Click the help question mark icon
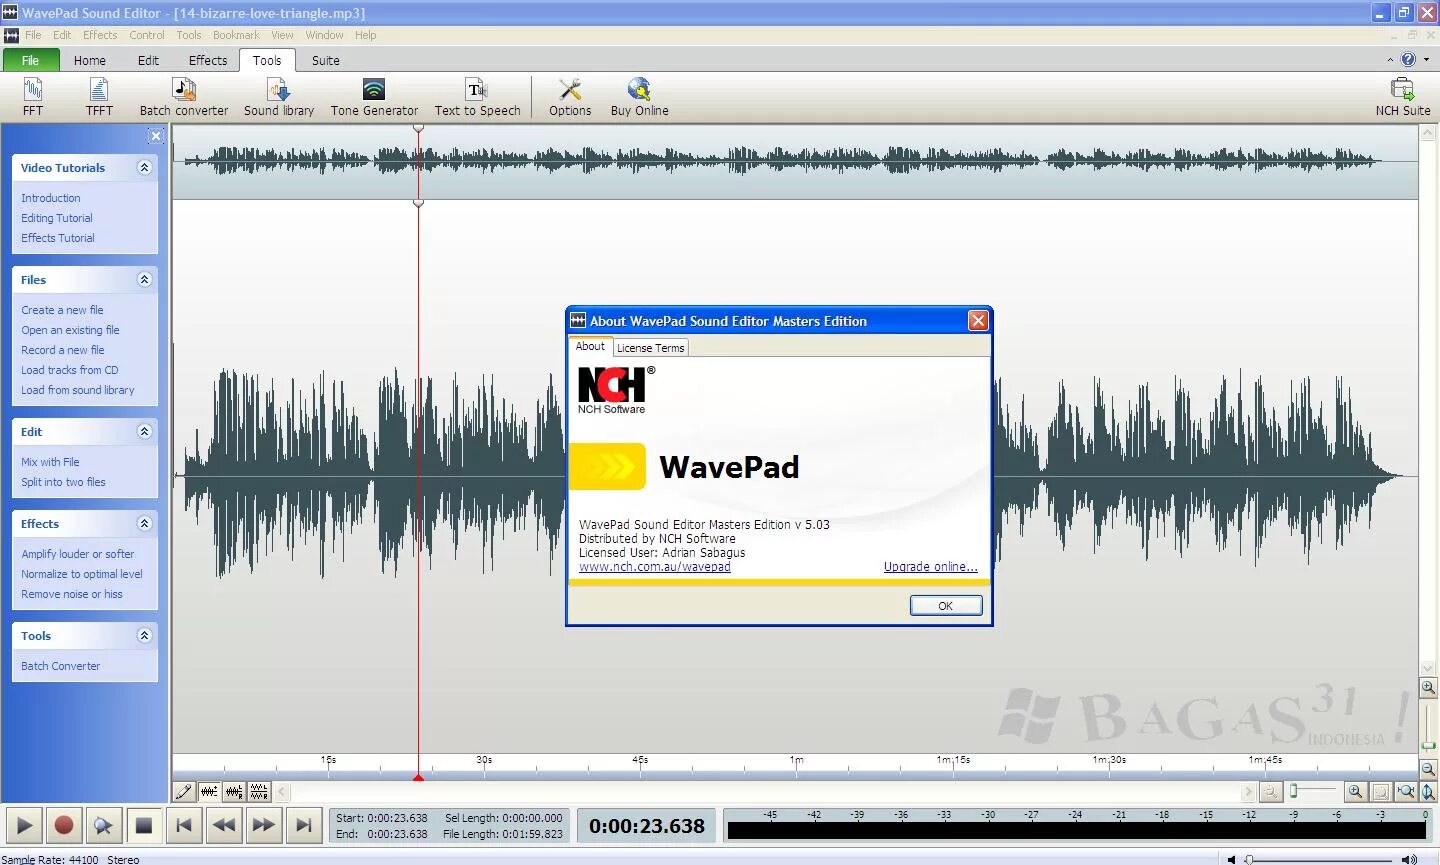Screen dimensions: 1440x865 pyautogui.click(x=1408, y=60)
